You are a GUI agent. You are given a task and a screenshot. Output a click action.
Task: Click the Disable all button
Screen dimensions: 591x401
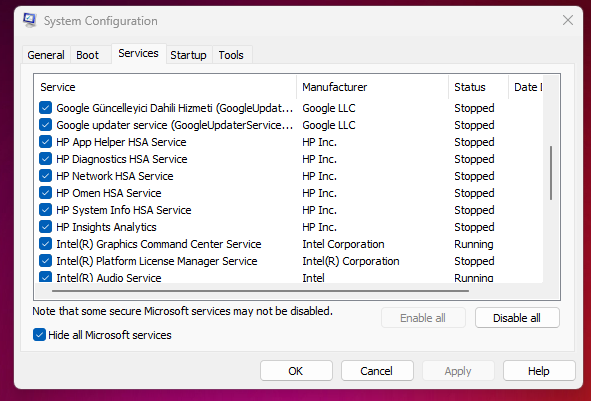click(x=517, y=318)
